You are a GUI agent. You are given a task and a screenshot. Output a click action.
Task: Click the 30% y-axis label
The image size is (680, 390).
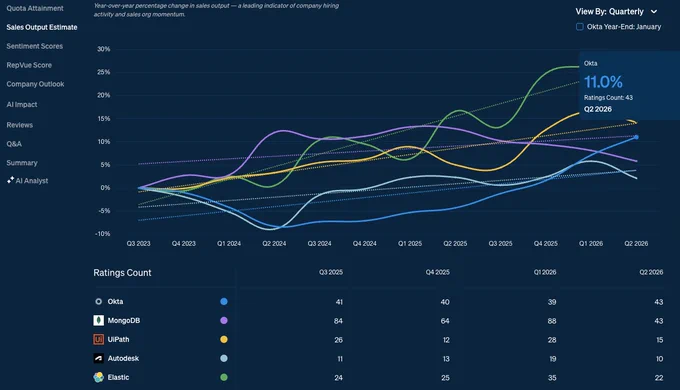(x=103, y=49)
